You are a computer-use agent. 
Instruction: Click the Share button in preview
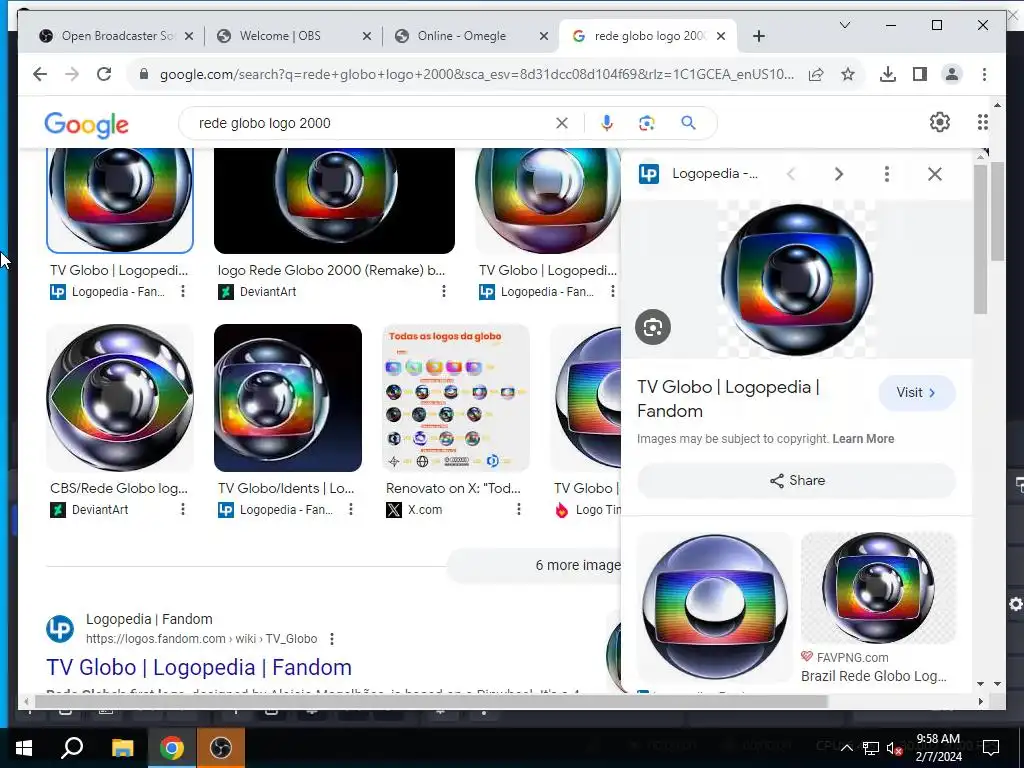797,481
